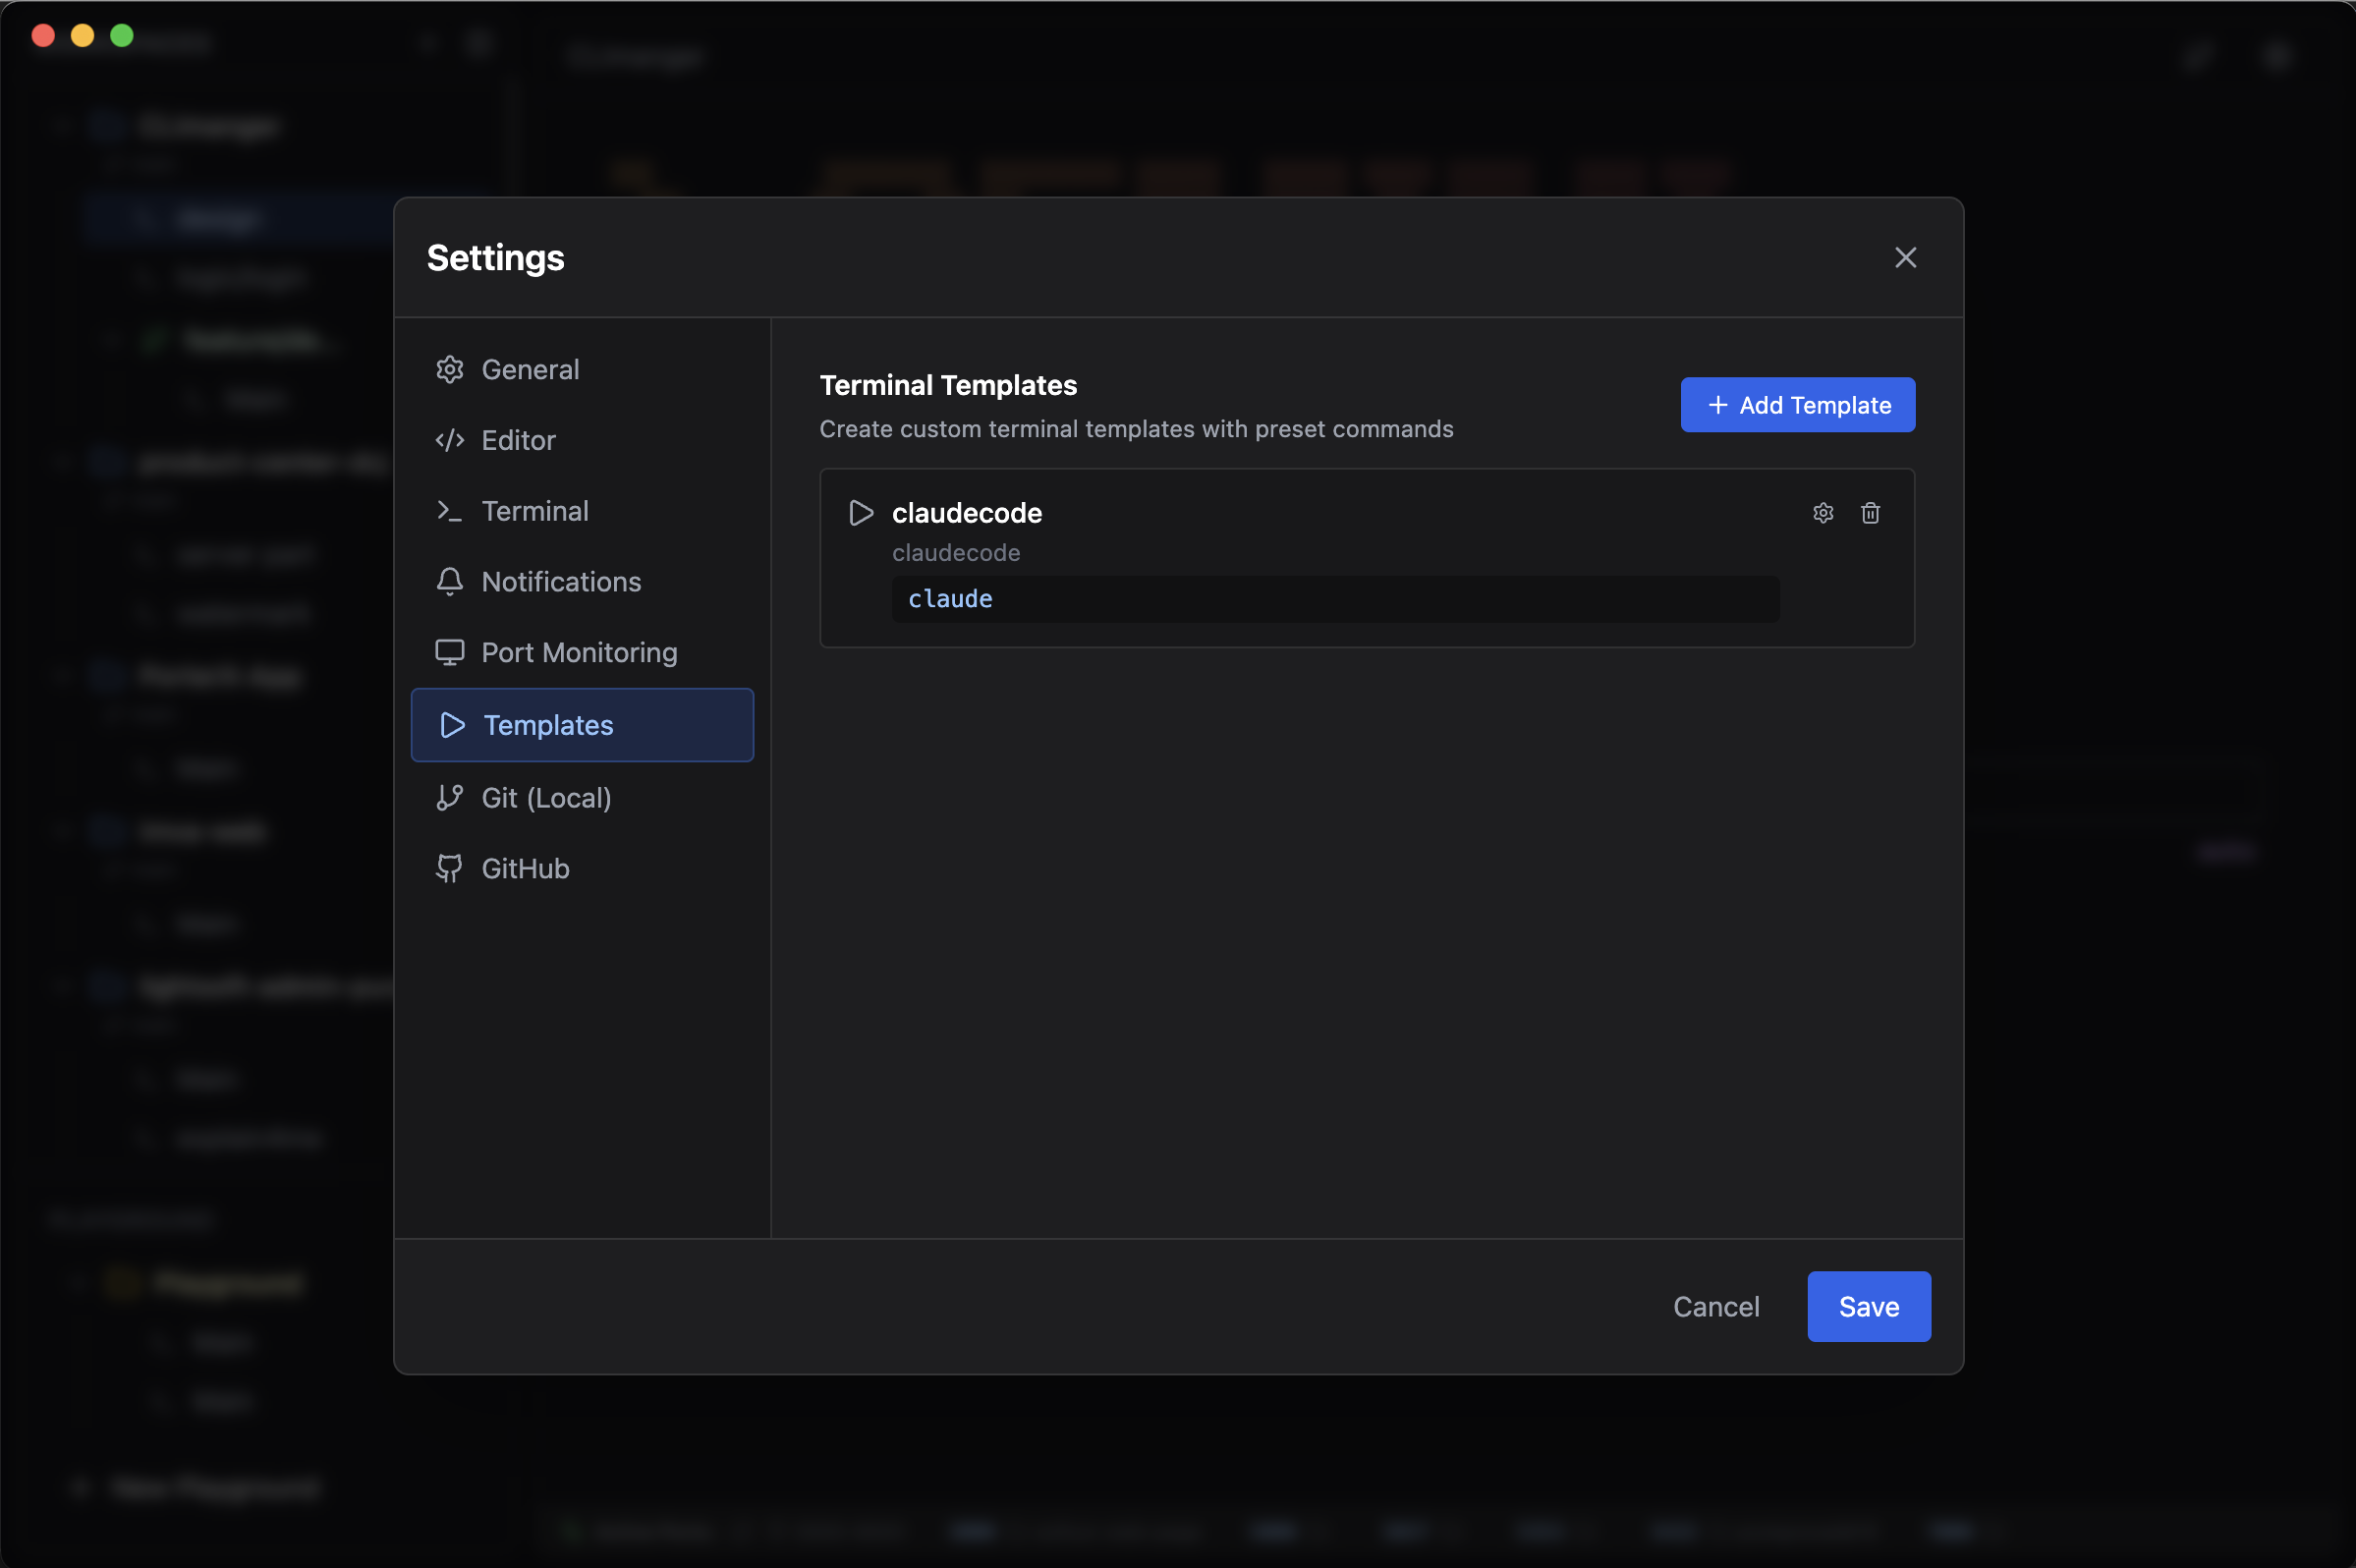Screen dimensions: 2356x1568
Task: Click the Terminal prompt icon
Action: (449, 510)
